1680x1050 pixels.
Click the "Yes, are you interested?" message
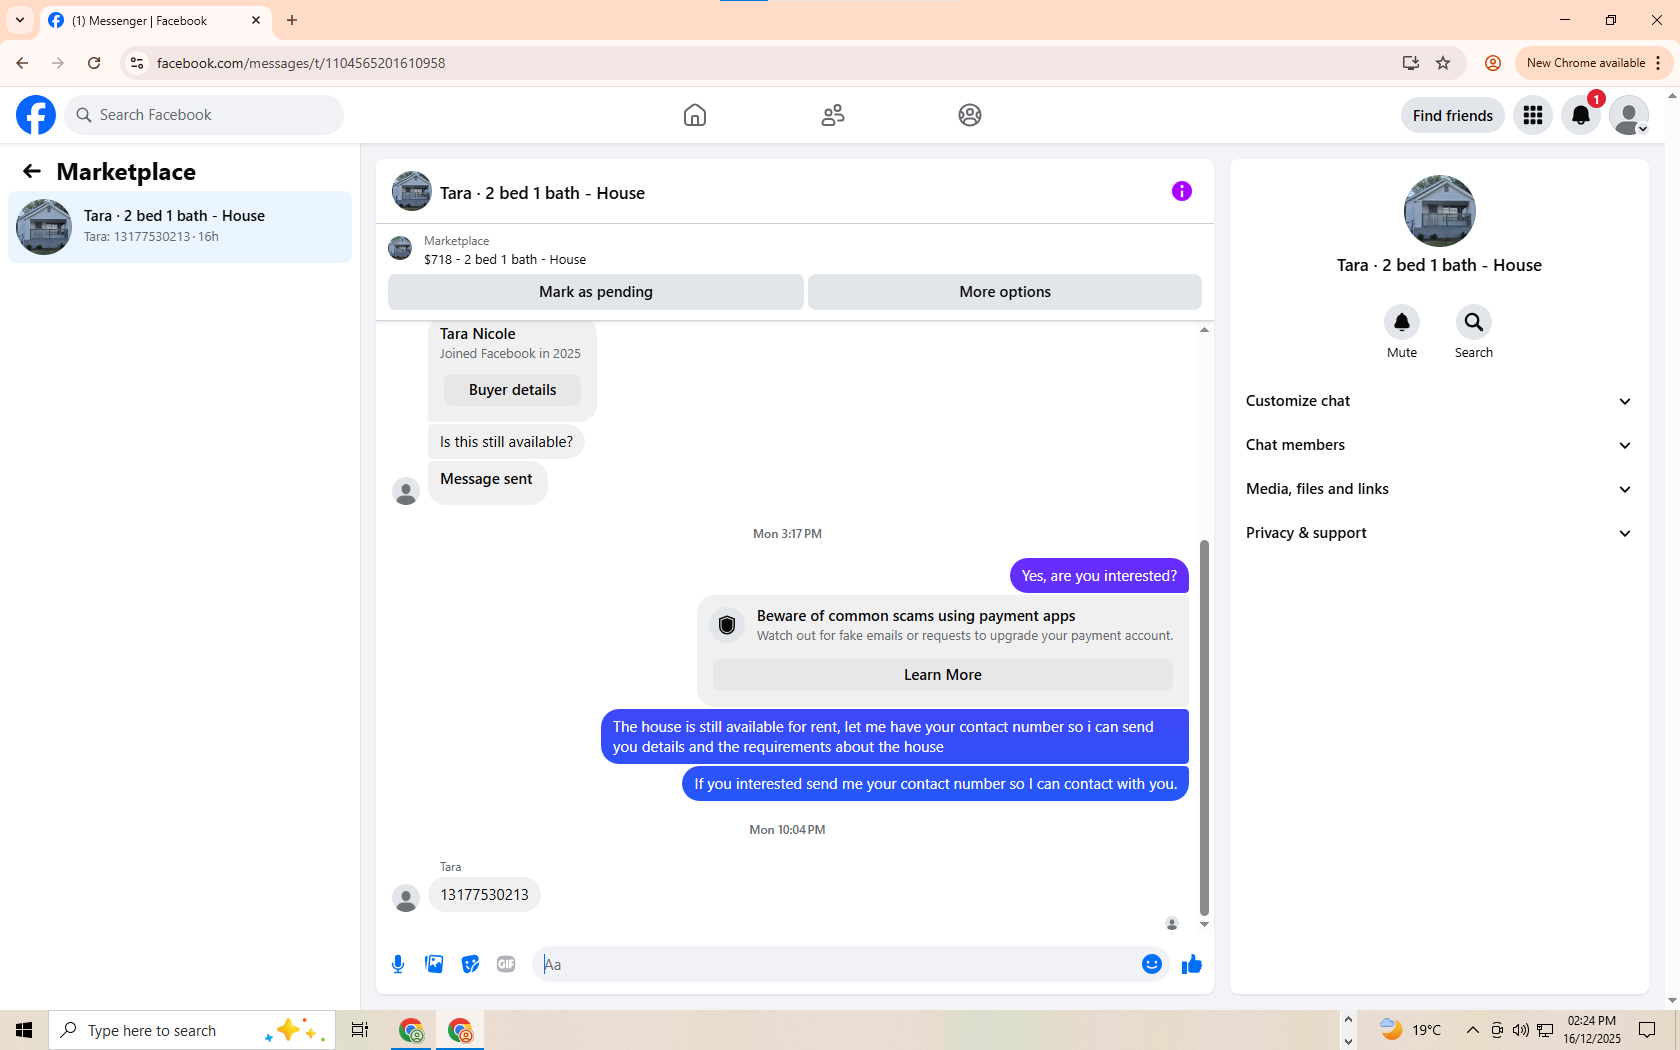coord(1099,576)
